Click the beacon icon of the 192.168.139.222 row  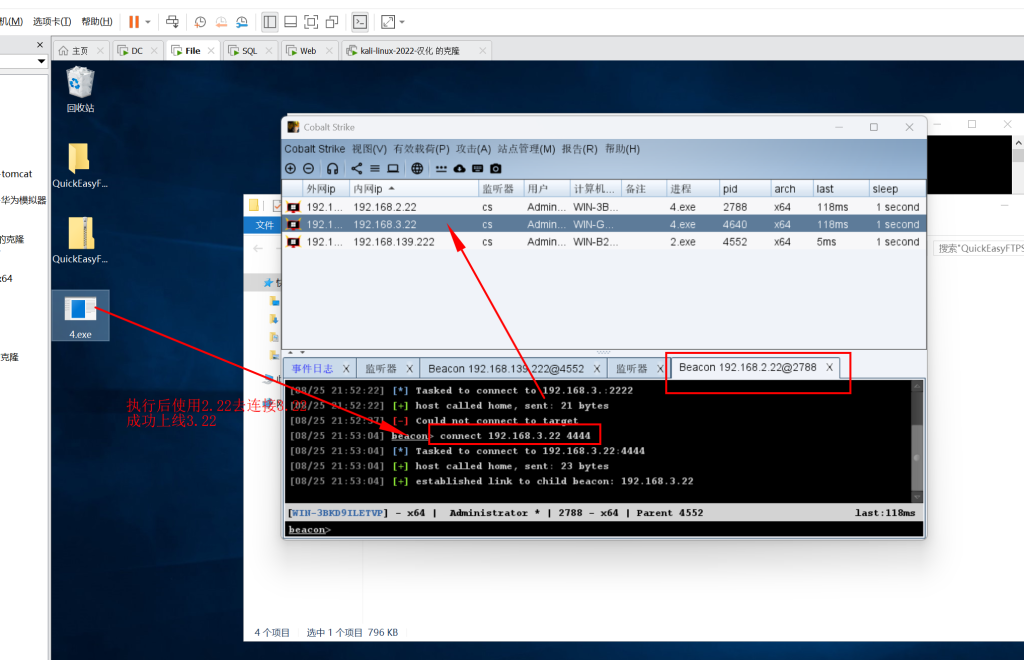(x=294, y=242)
